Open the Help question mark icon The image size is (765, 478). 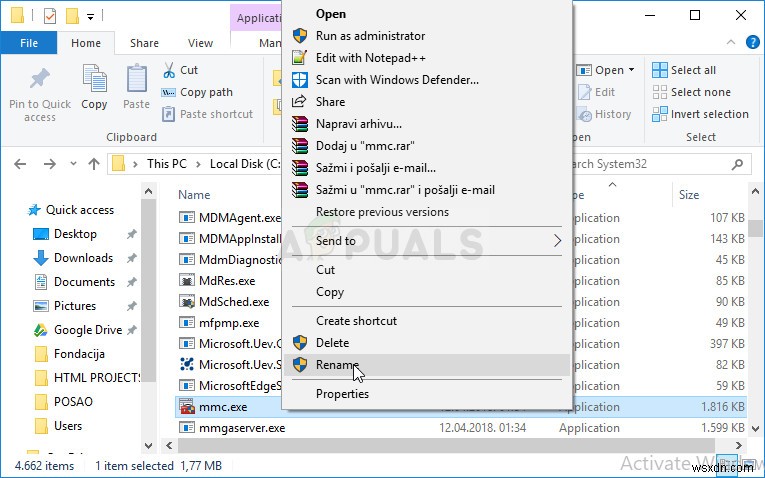pyautogui.click(x=752, y=42)
